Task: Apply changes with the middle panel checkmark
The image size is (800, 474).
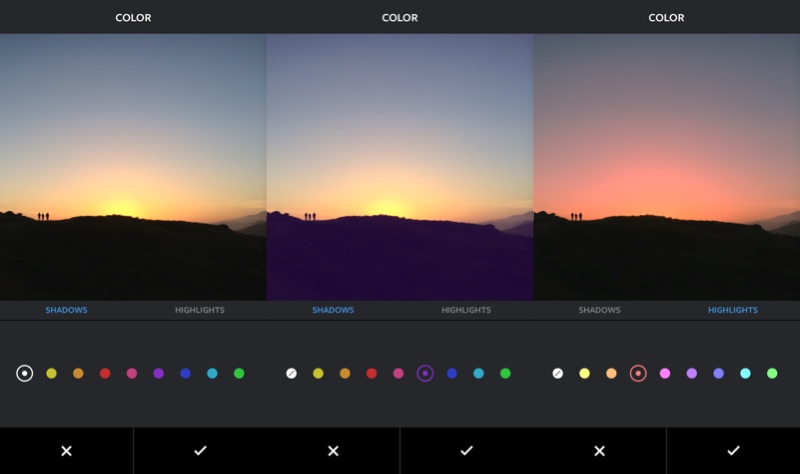Action: click(466, 451)
